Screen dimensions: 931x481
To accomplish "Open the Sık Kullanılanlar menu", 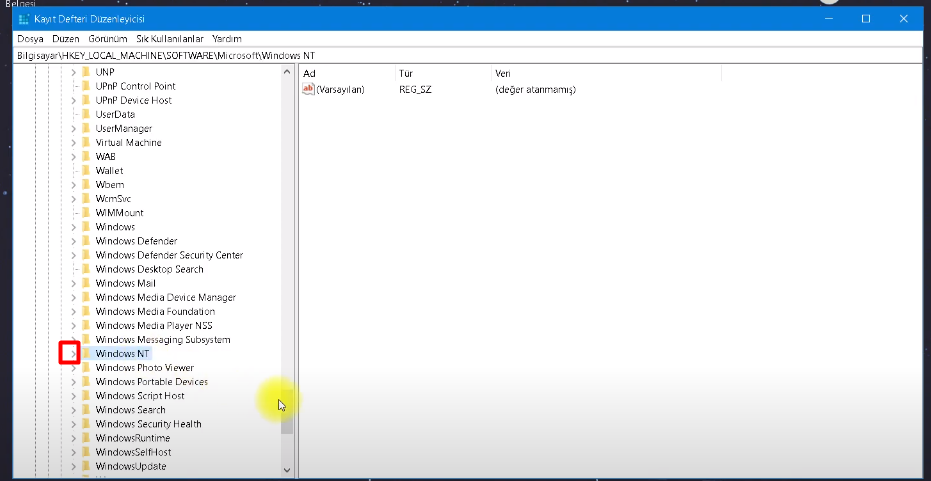I will click(x=170, y=39).
